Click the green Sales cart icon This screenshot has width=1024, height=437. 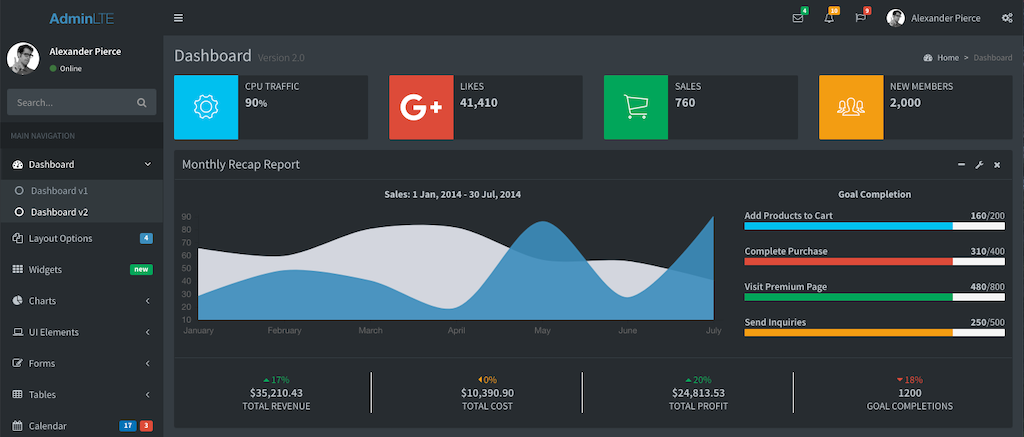click(636, 106)
